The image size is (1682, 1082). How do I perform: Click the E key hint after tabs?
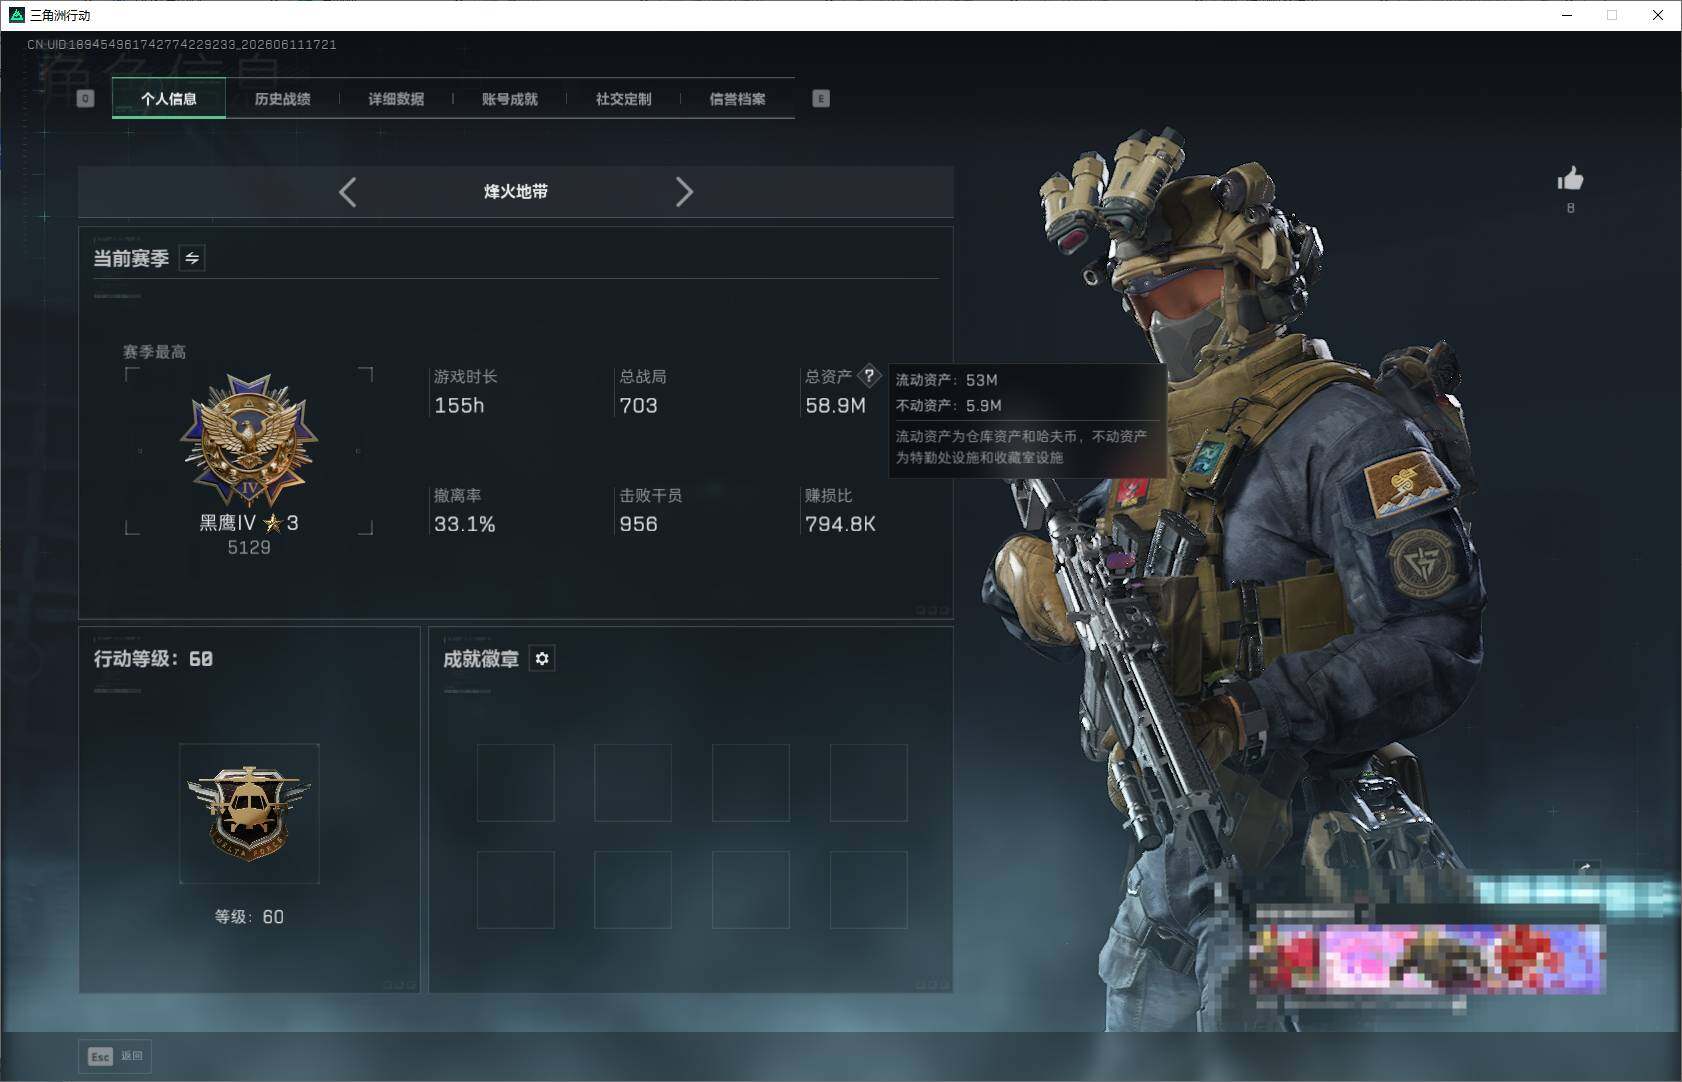(x=821, y=98)
